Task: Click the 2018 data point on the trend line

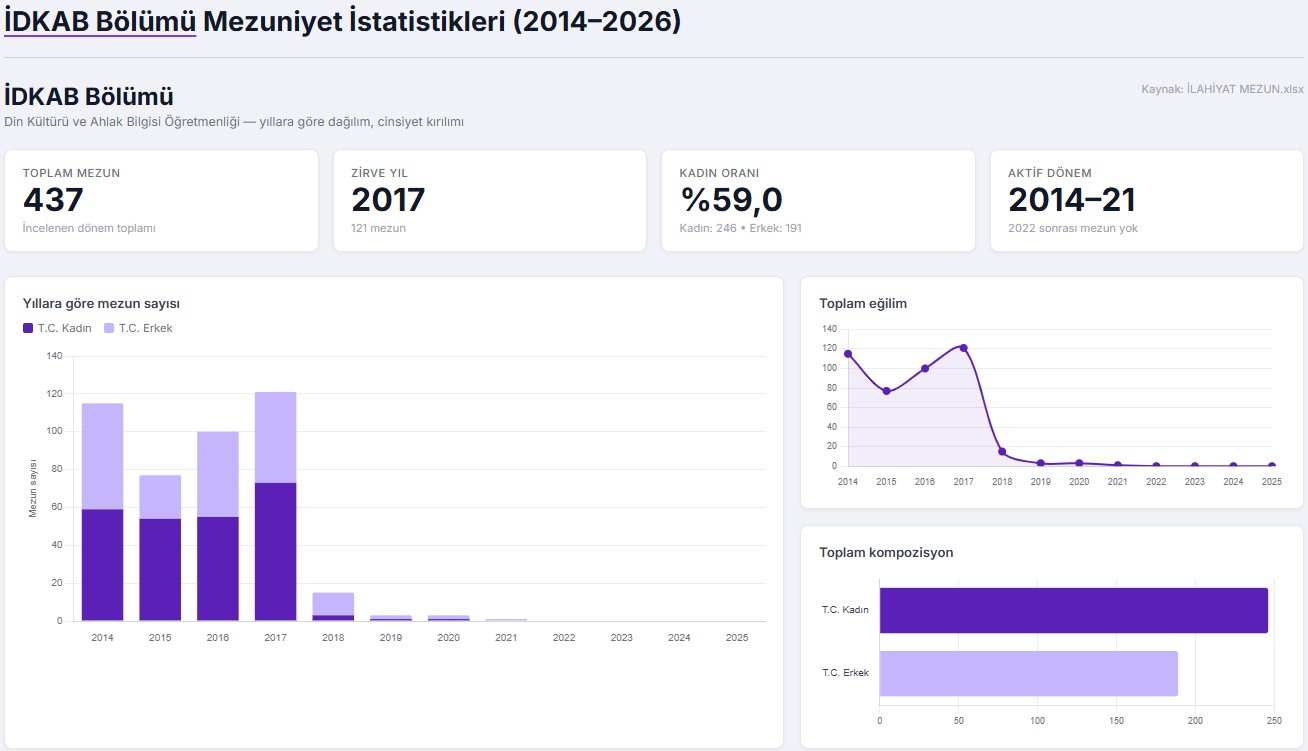Action: click(1002, 452)
